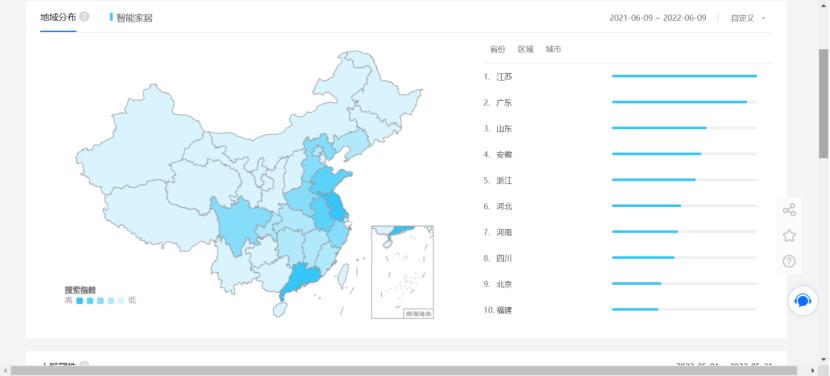This screenshot has height=376, width=830.
Task: Click the 搜索指数 legend label
Action: tap(80, 290)
